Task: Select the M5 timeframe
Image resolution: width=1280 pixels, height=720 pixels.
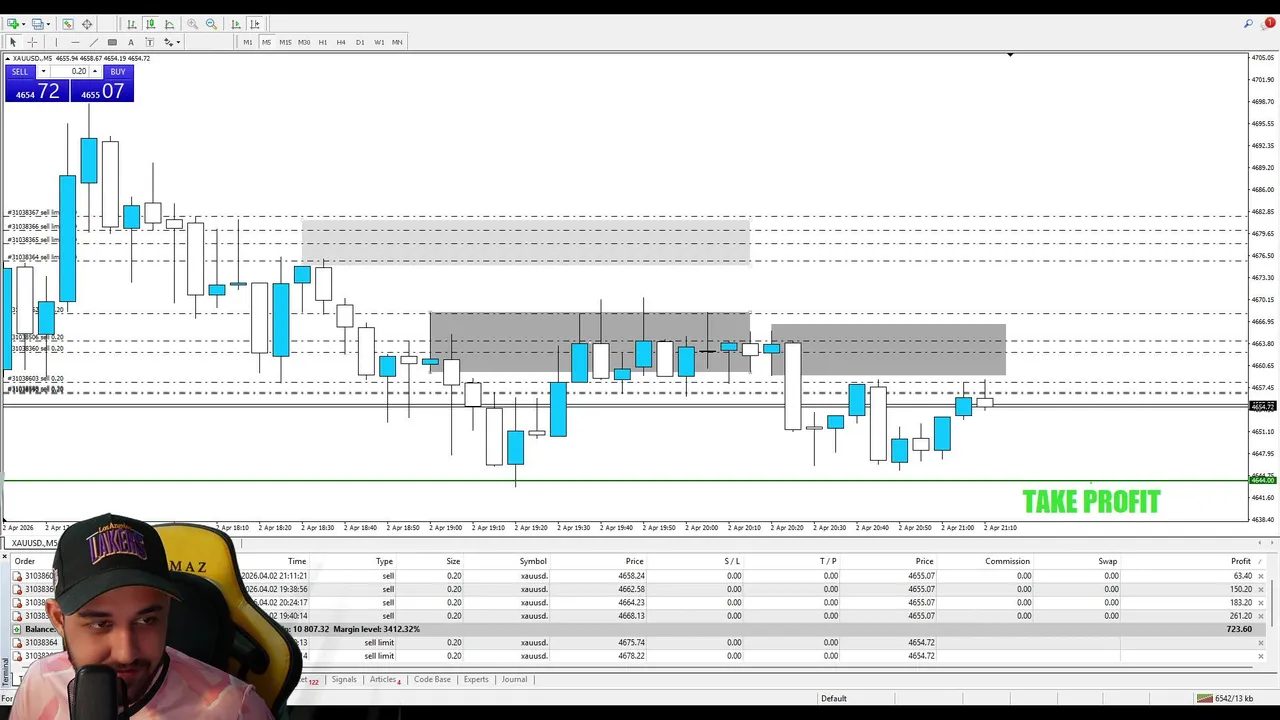Action: point(266,42)
